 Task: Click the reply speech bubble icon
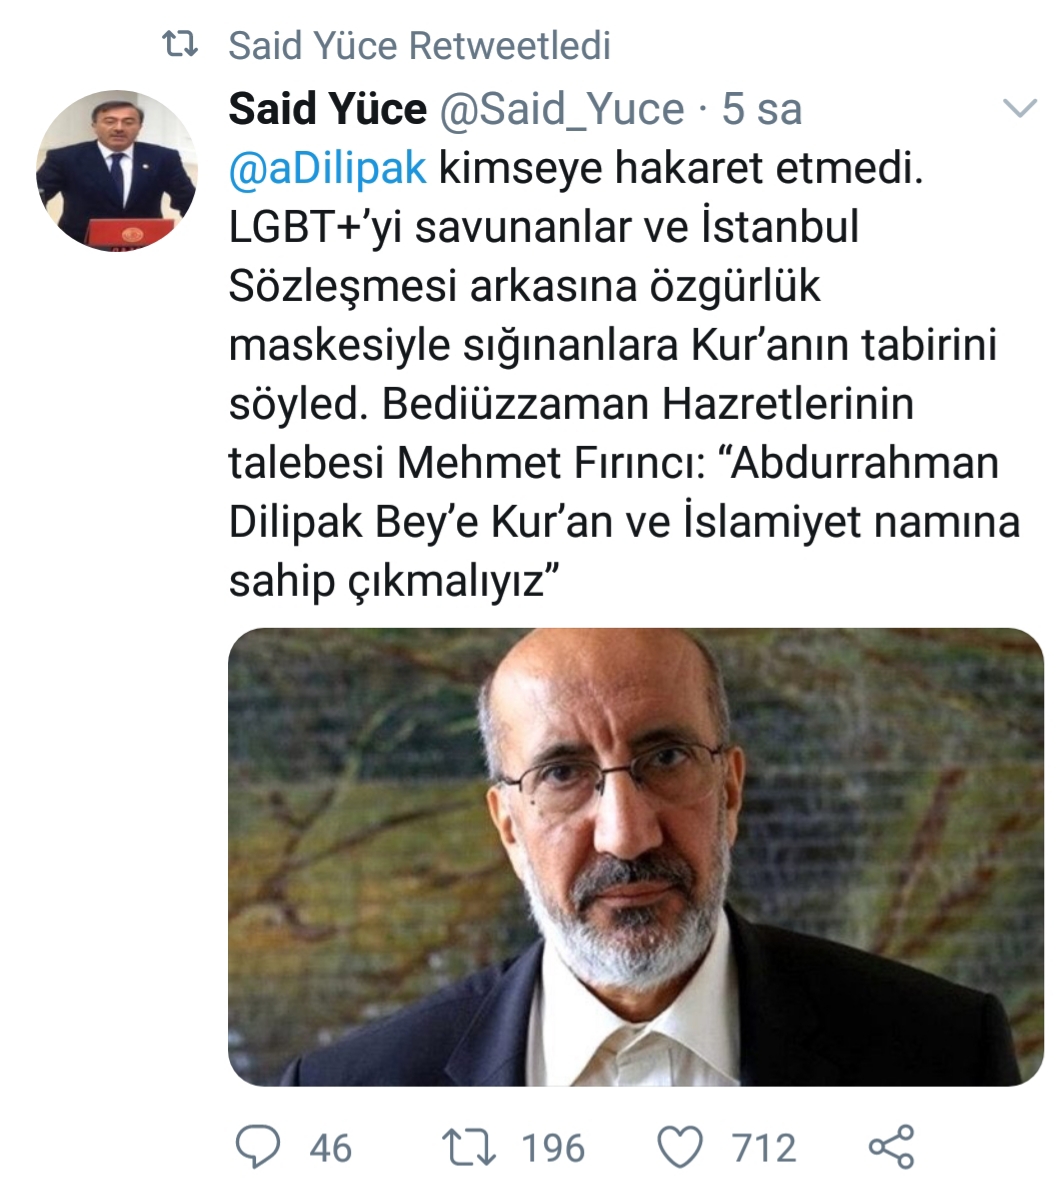258,1146
